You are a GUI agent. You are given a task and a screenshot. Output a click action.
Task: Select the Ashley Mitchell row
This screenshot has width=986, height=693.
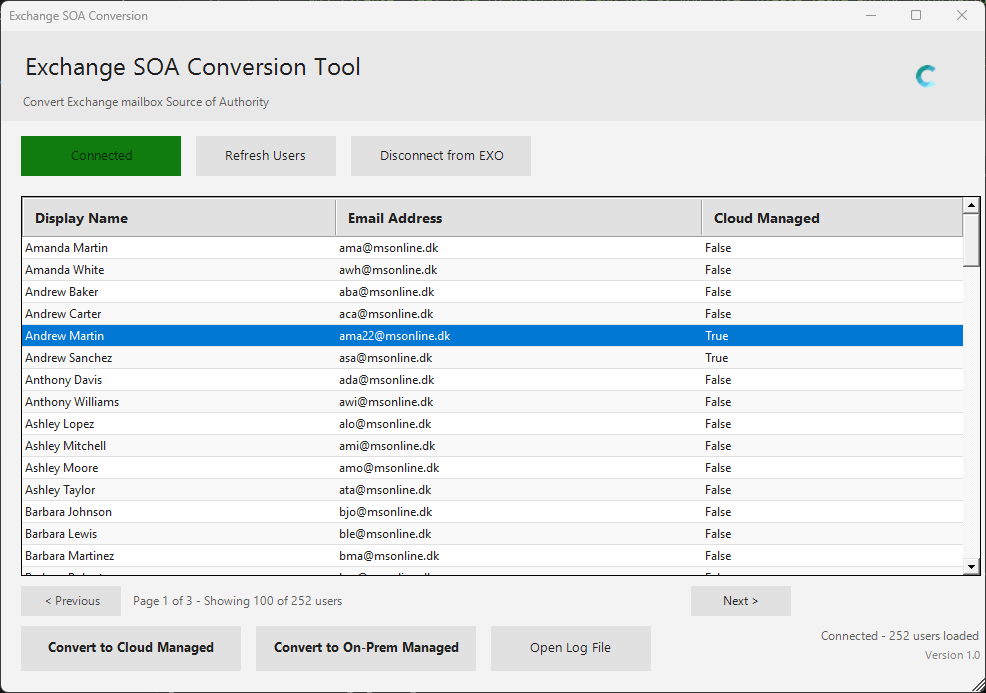(x=66, y=446)
